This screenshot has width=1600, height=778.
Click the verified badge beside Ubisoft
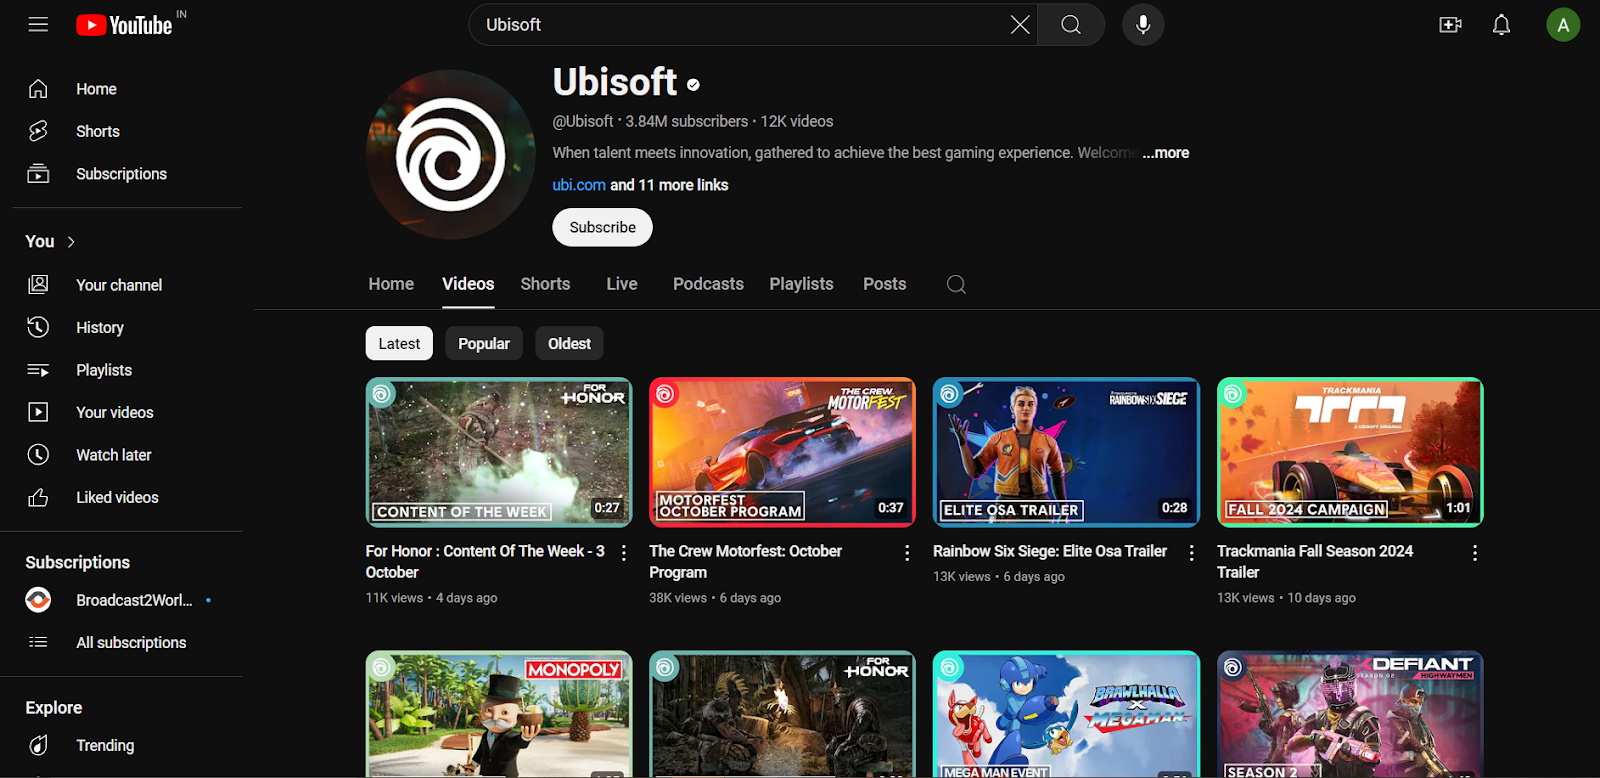point(693,85)
